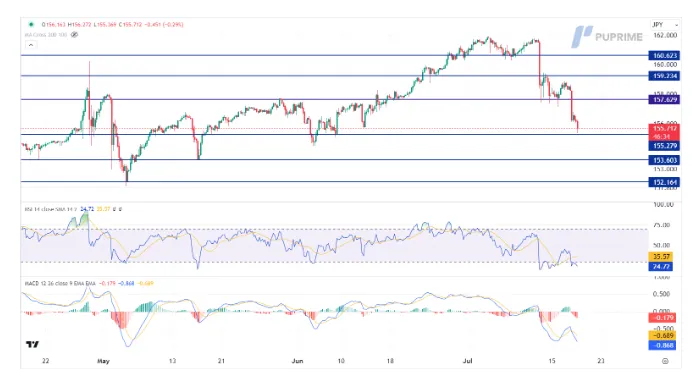Click the green market status dot

pos(31,24)
